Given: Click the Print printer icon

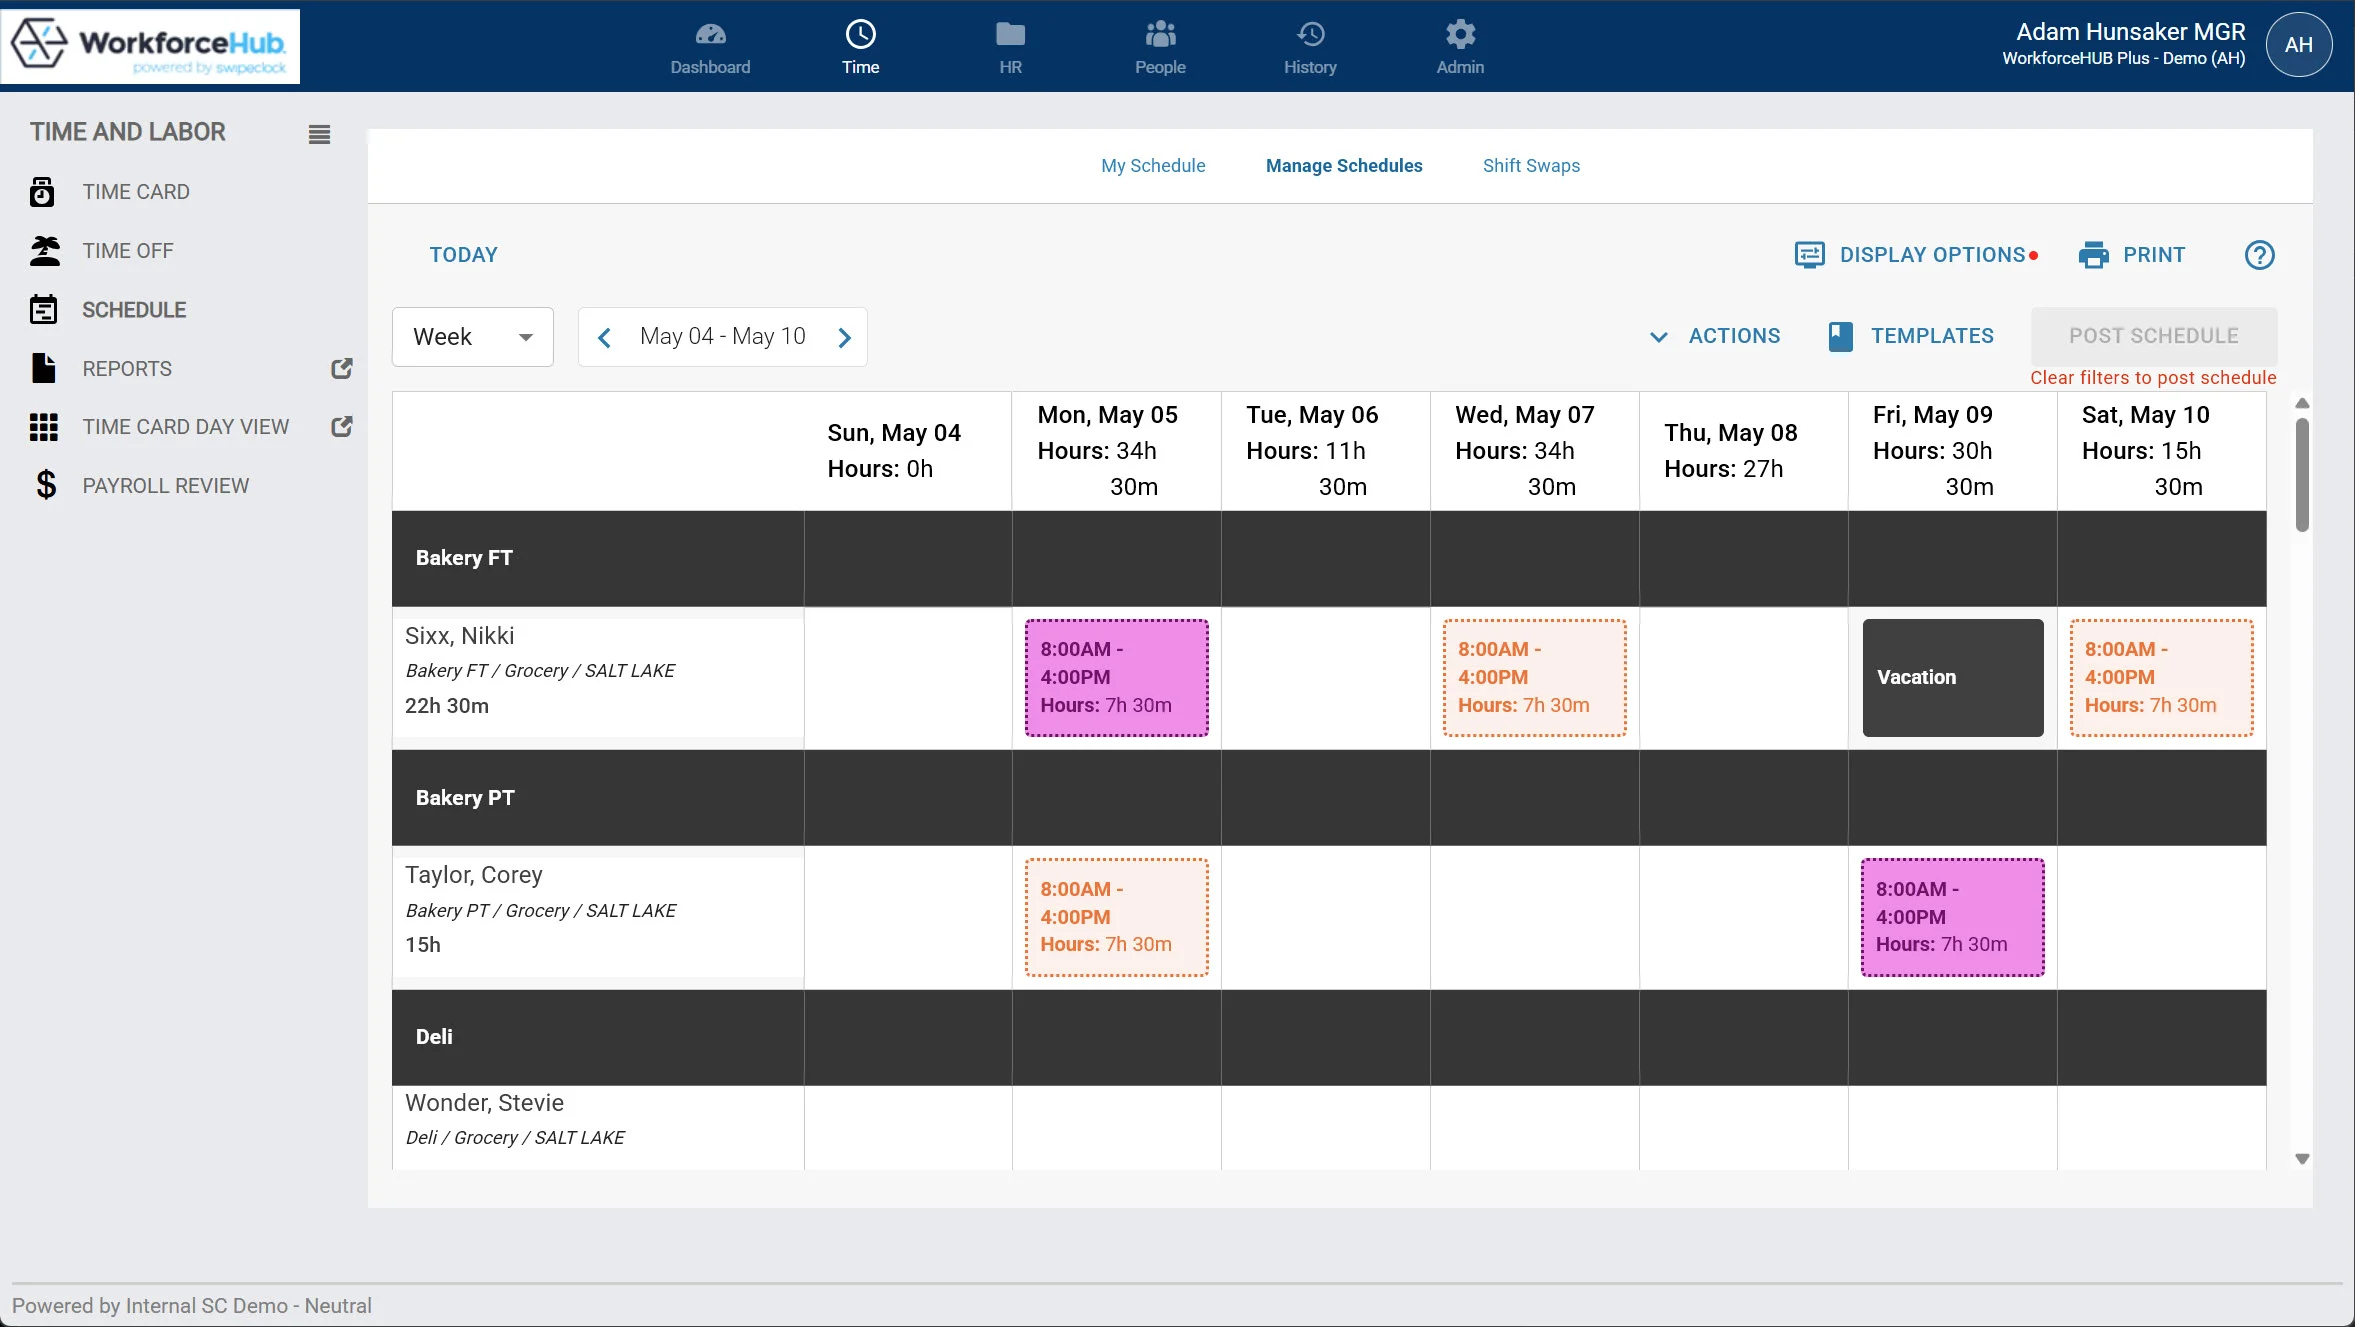Looking at the screenshot, I should (x=2093, y=255).
